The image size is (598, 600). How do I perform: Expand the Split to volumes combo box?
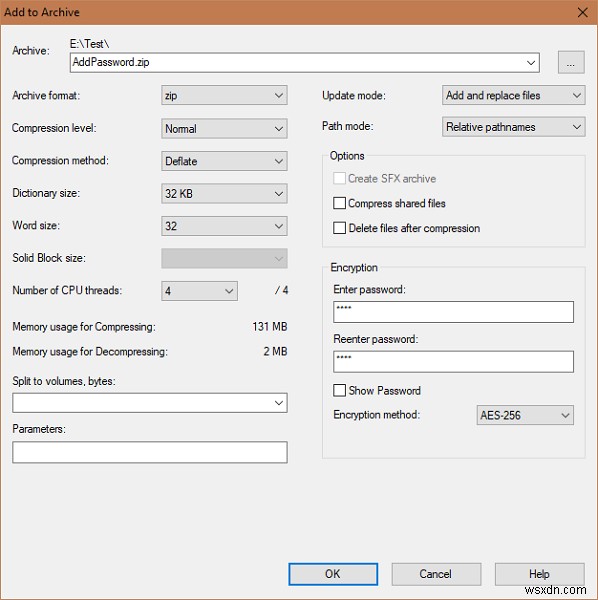tap(150, 403)
